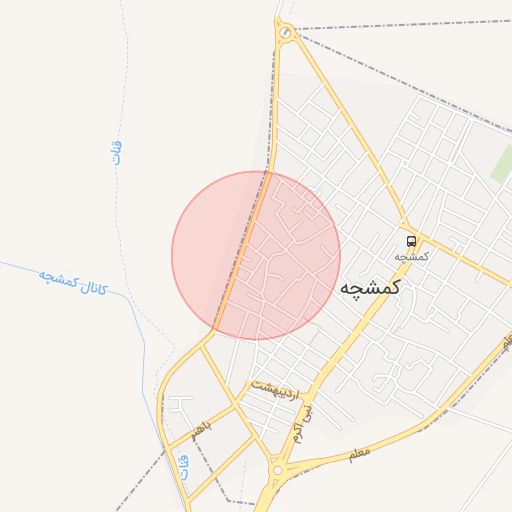Click the H-shaped white street at lower left

(x=179, y=404)
